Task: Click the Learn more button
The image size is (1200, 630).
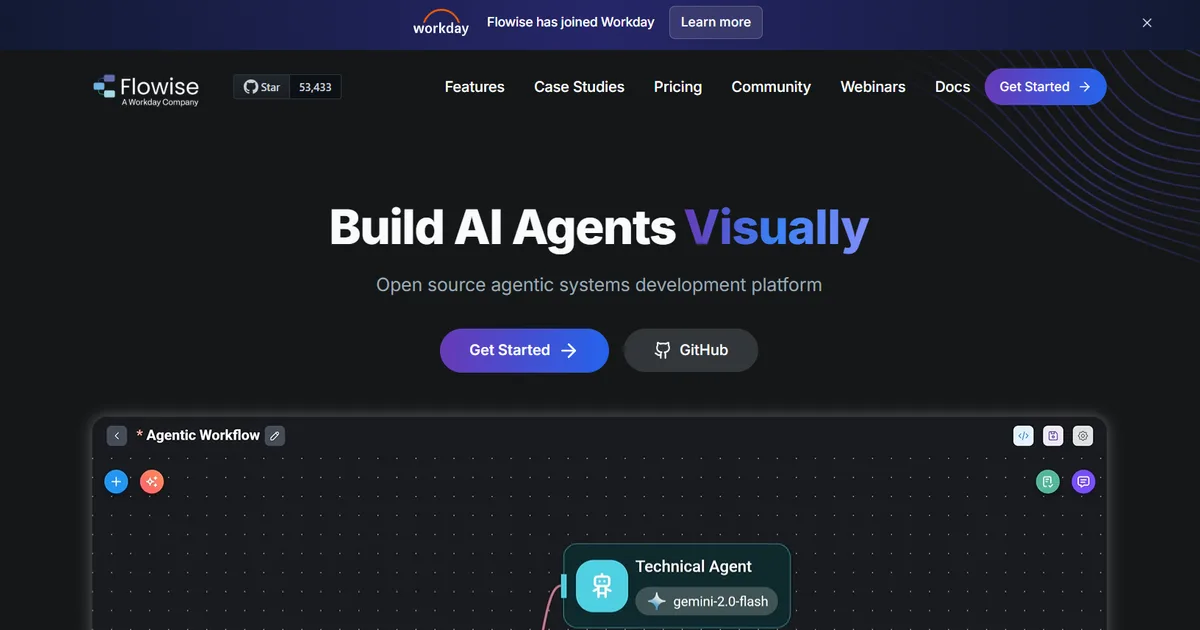Action: coord(716,22)
